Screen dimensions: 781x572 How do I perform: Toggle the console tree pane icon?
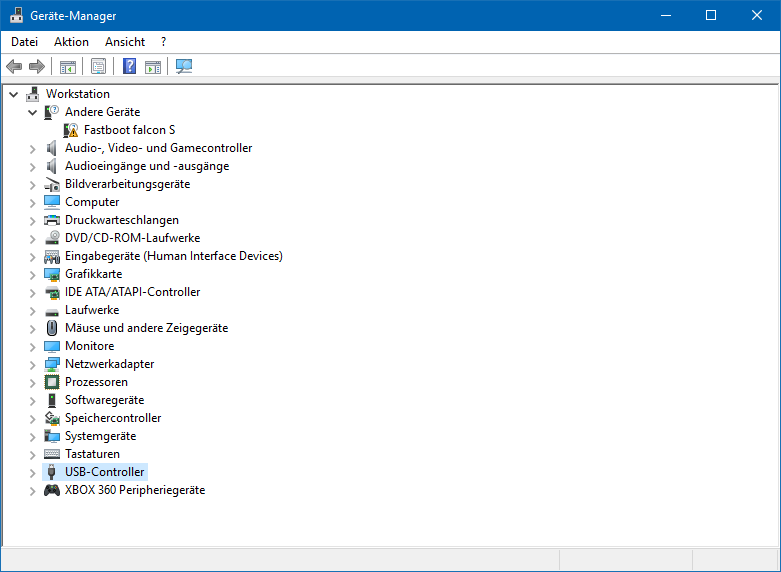pyautogui.click(x=68, y=66)
